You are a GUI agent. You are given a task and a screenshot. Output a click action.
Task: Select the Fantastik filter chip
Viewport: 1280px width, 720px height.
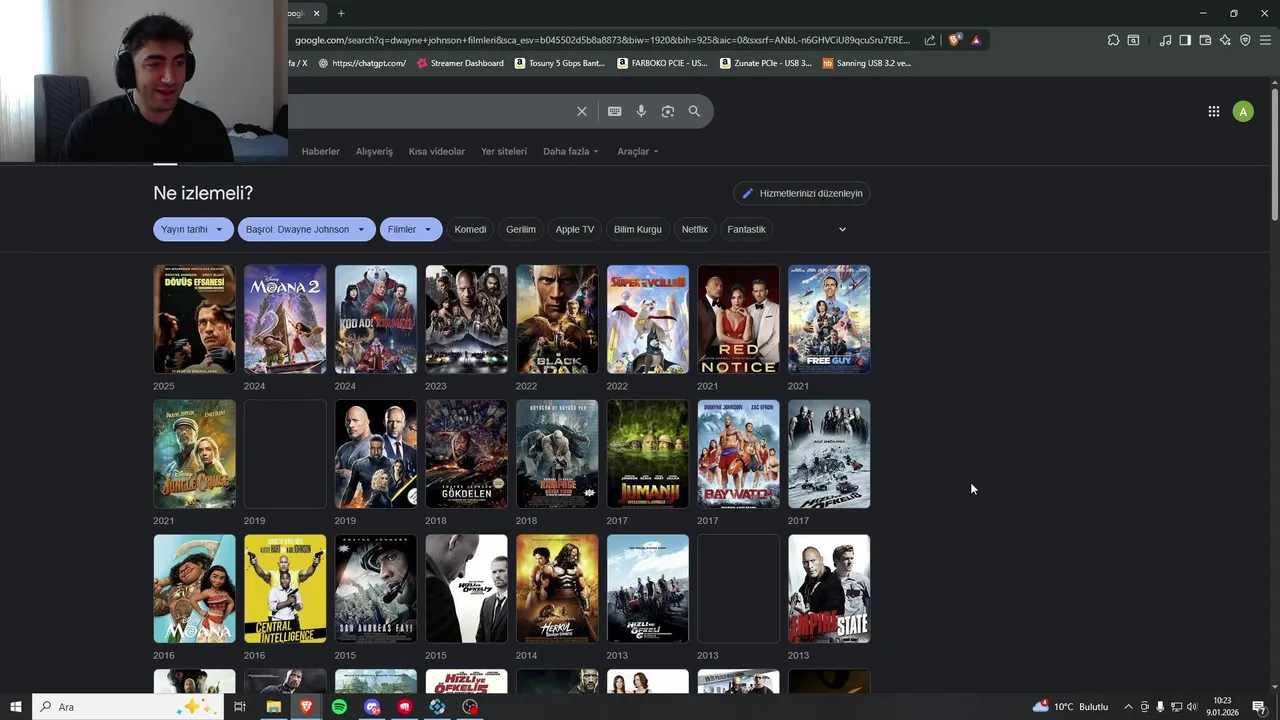click(x=746, y=229)
